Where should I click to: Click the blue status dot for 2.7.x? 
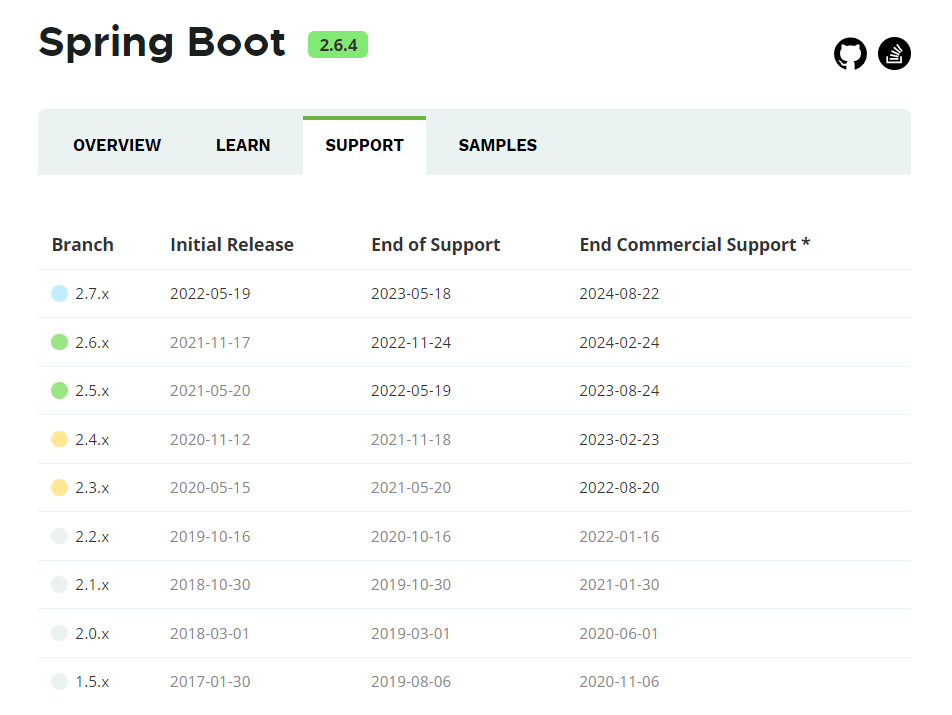tap(60, 294)
